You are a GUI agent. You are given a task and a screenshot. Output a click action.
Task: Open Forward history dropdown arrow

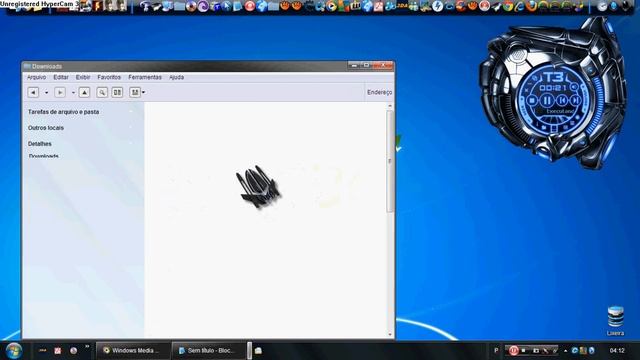tap(73, 93)
